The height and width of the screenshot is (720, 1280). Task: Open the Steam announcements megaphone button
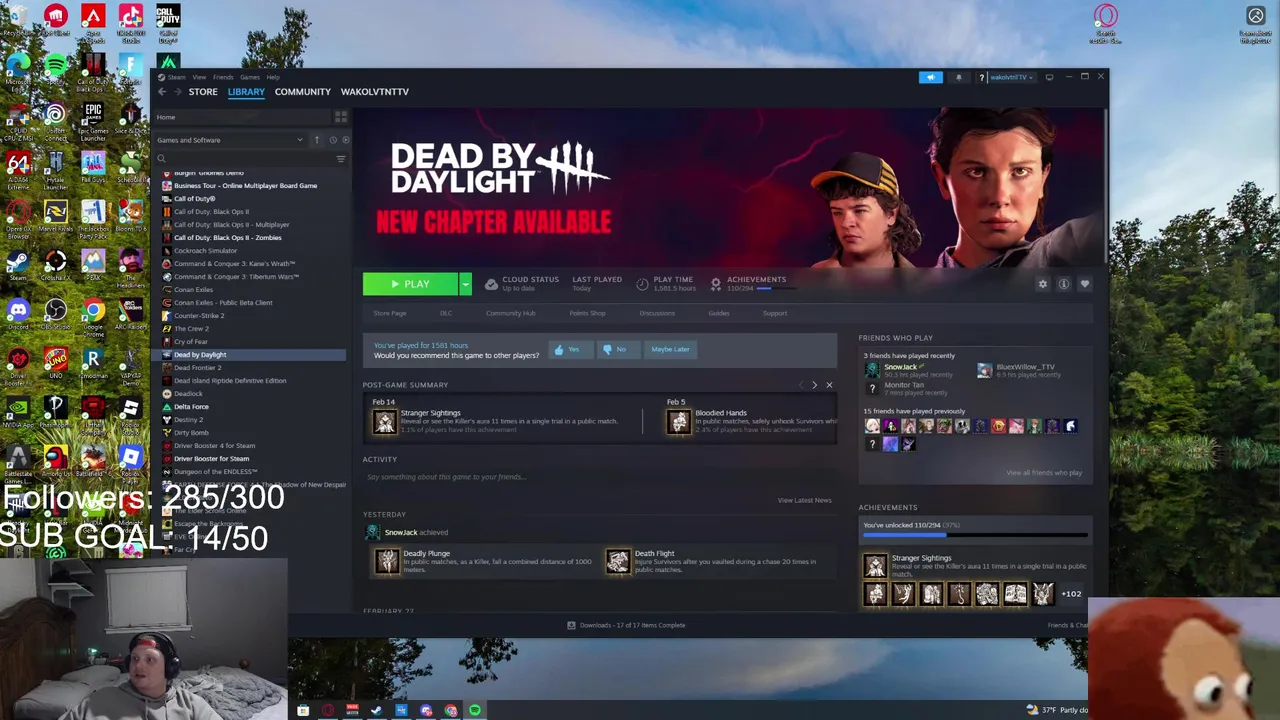click(930, 77)
